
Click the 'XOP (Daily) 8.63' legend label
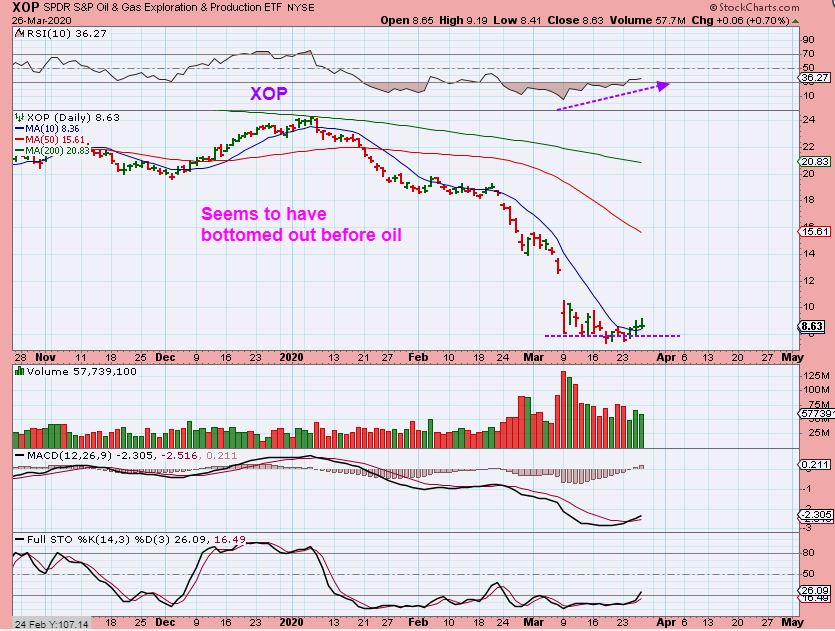[73, 117]
